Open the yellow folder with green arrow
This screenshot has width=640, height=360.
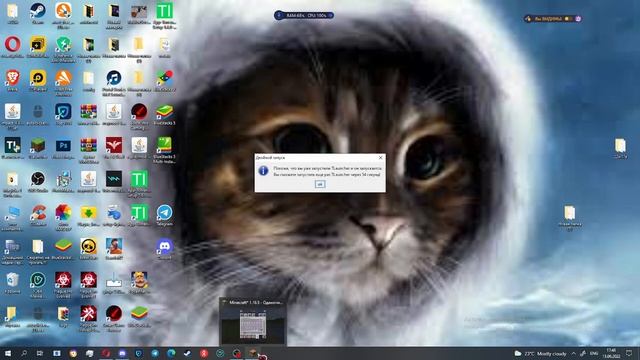tap(89, 215)
